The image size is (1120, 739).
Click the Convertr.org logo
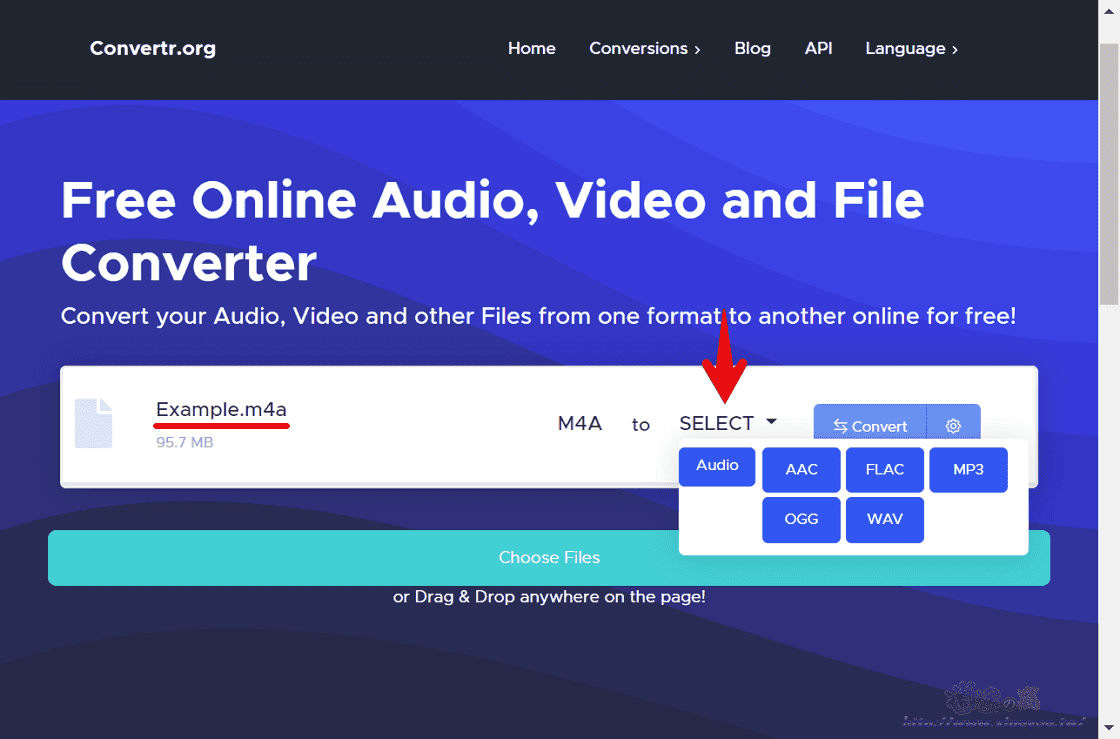point(152,48)
